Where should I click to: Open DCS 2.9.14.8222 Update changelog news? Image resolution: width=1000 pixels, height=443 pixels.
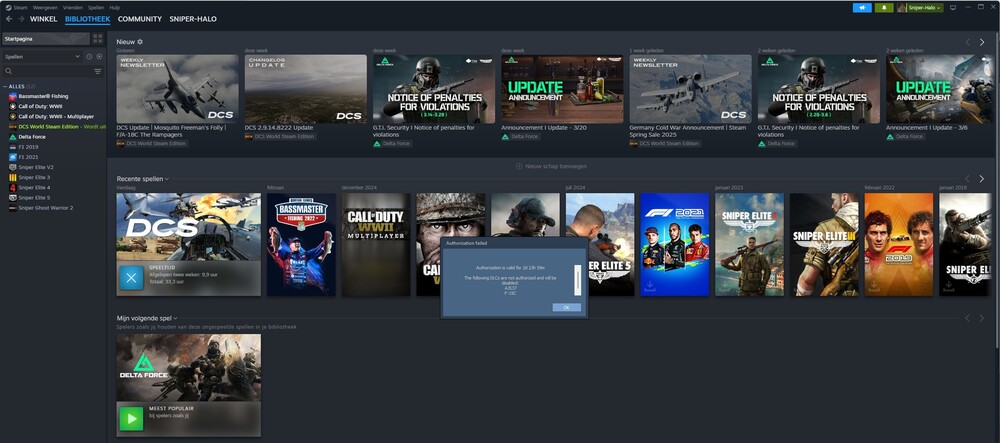305,89
